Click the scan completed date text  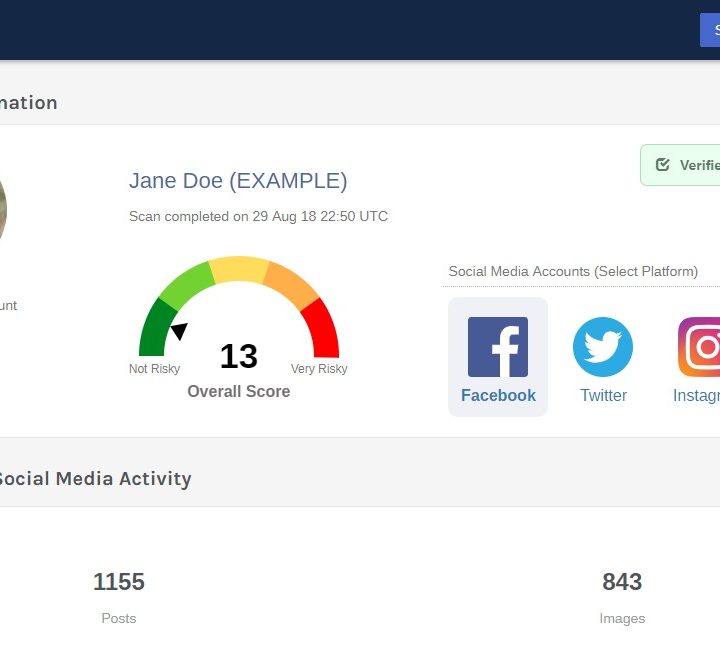coord(259,216)
